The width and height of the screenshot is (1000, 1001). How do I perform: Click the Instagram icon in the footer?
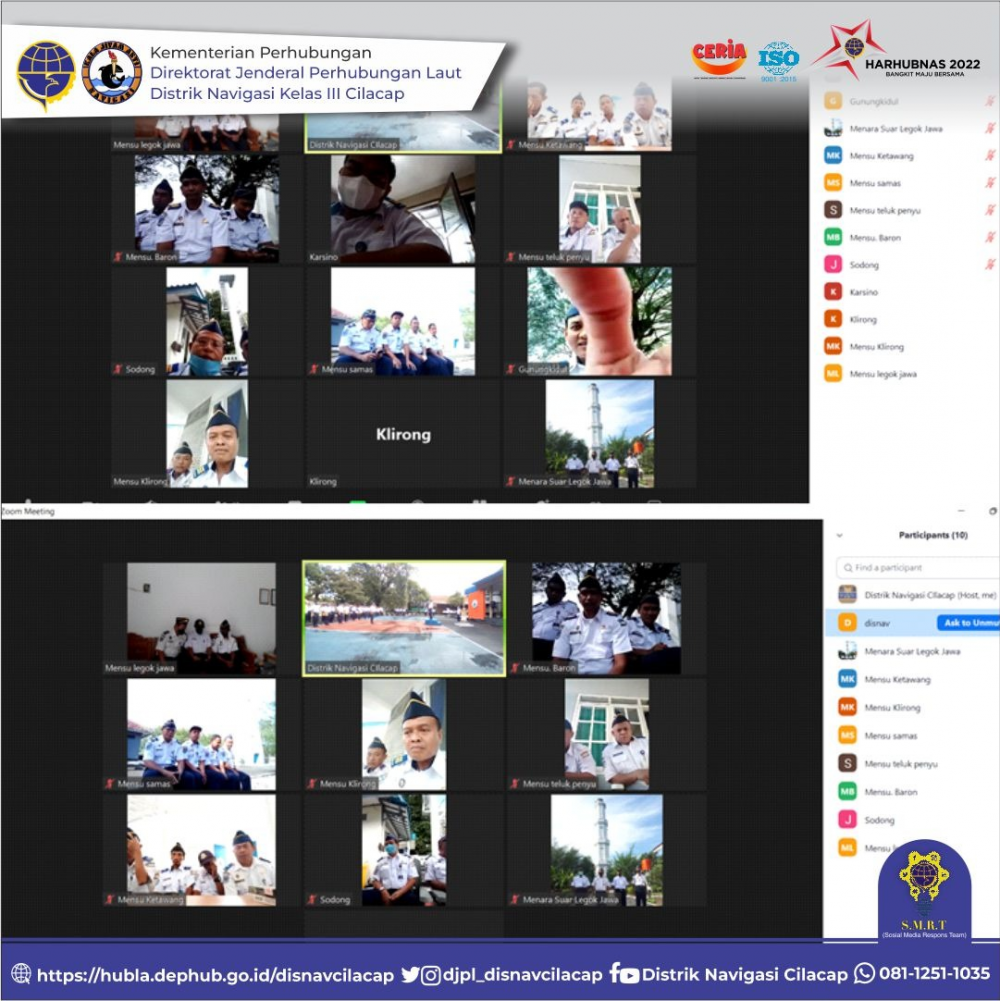point(430,975)
